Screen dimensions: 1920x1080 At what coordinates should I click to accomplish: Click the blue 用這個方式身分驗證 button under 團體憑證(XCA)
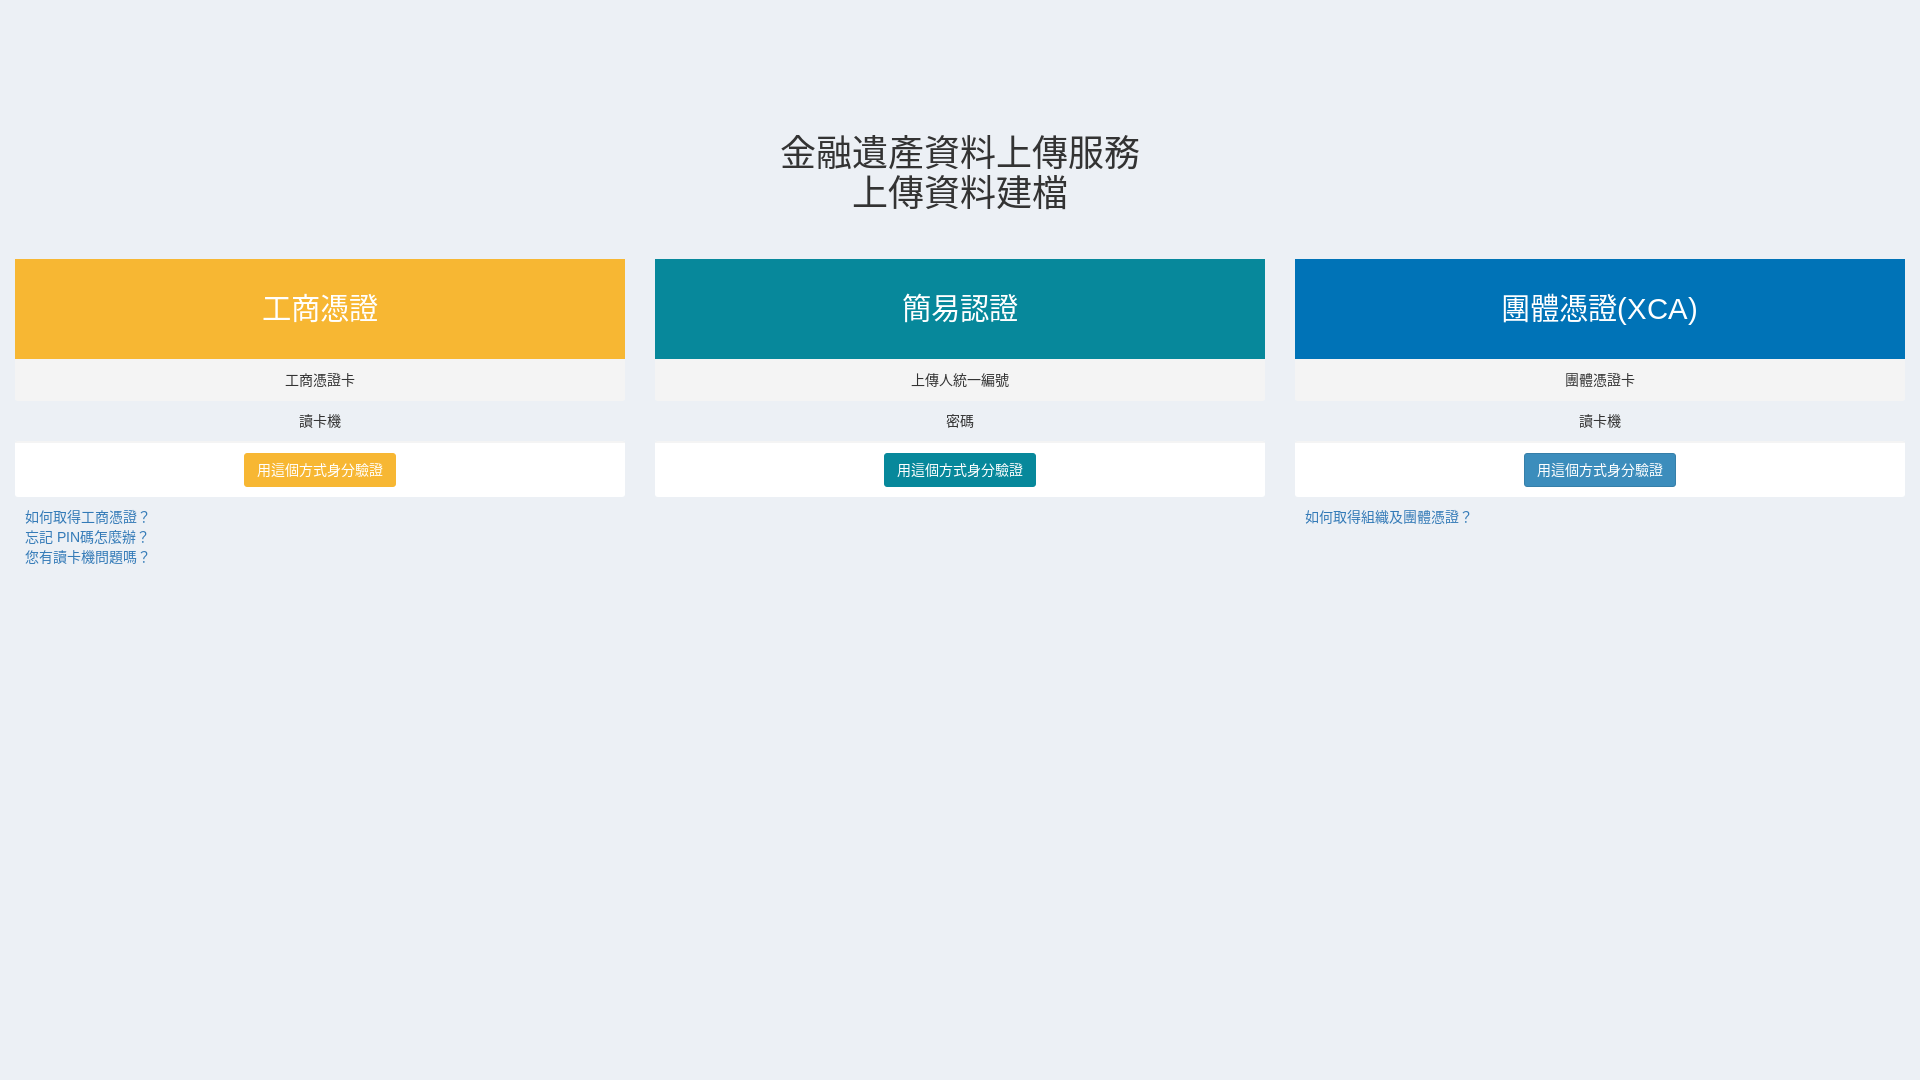click(x=1600, y=470)
